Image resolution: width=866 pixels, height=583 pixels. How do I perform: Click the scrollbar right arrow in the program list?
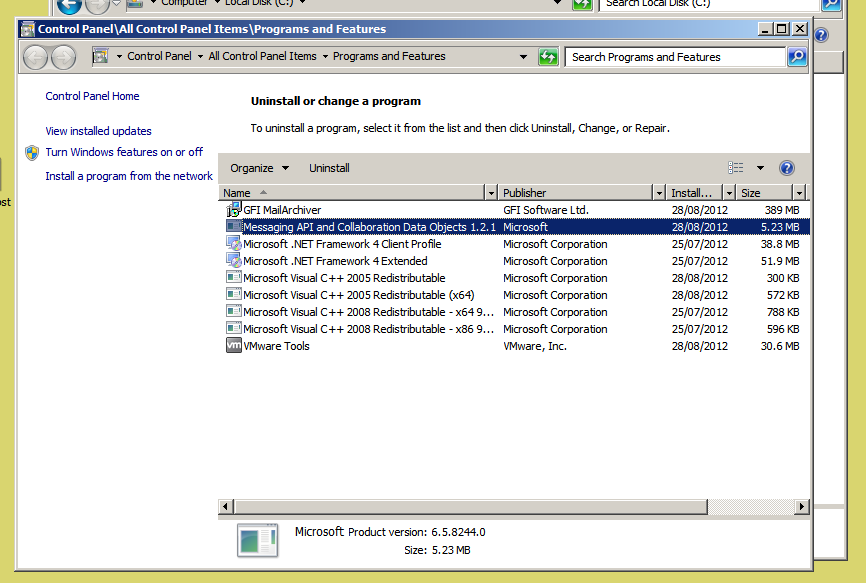(x=801, y=506)
